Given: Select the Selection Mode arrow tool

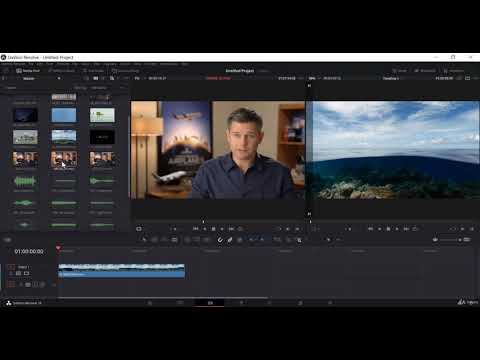Looking at the screenshot, I should [x=144, y=239].
